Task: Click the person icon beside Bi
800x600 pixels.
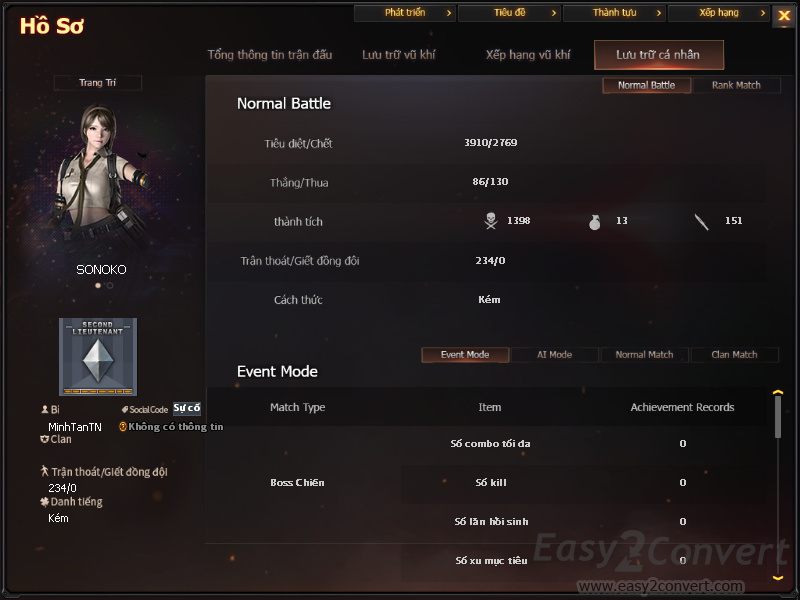Action: 45,409
